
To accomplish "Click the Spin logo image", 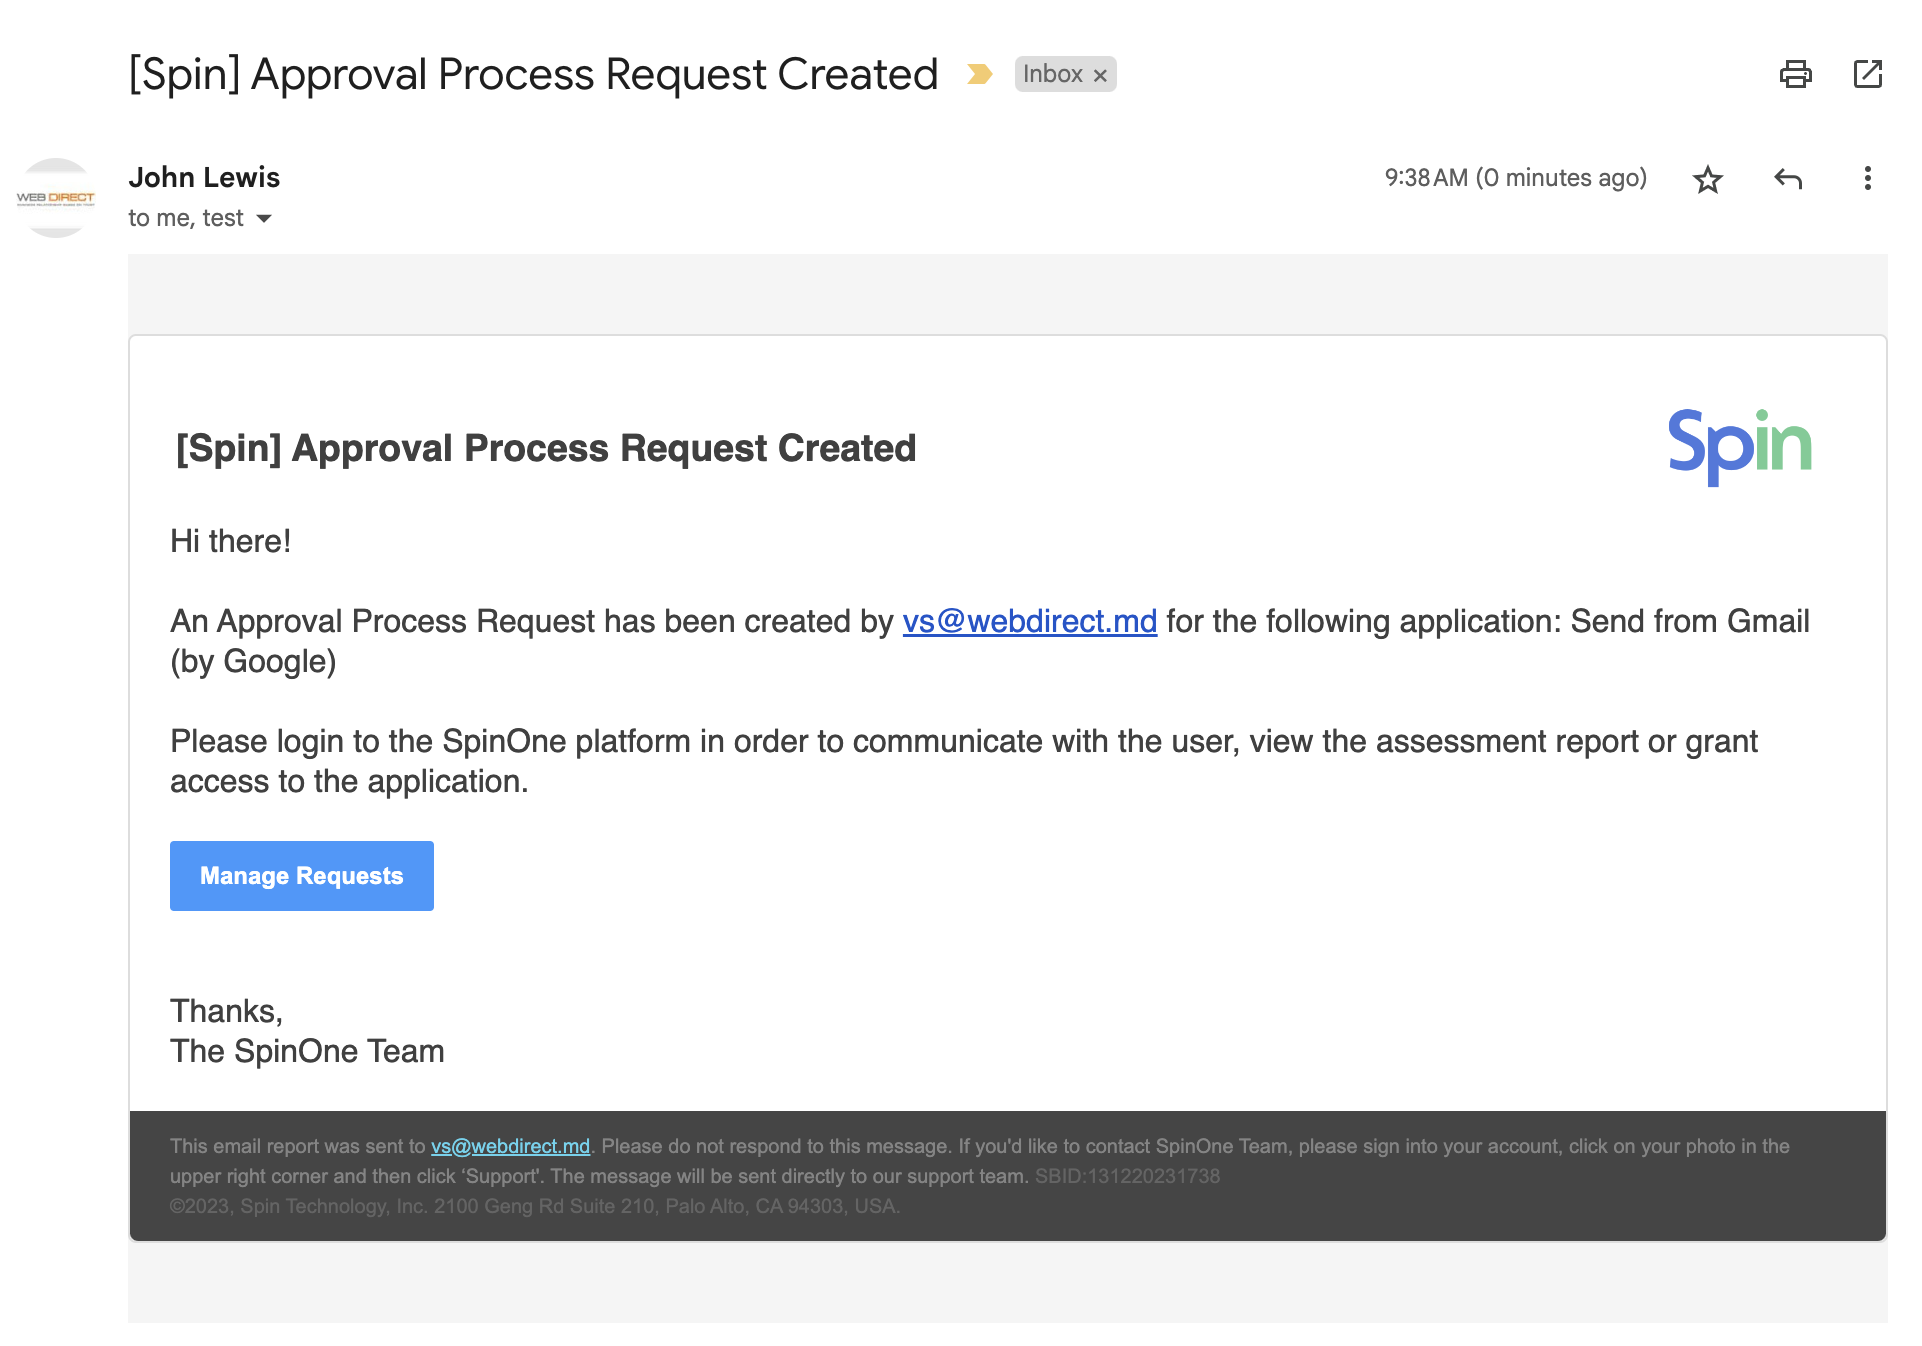I will pyautogui.click(x=1739, y=446).
